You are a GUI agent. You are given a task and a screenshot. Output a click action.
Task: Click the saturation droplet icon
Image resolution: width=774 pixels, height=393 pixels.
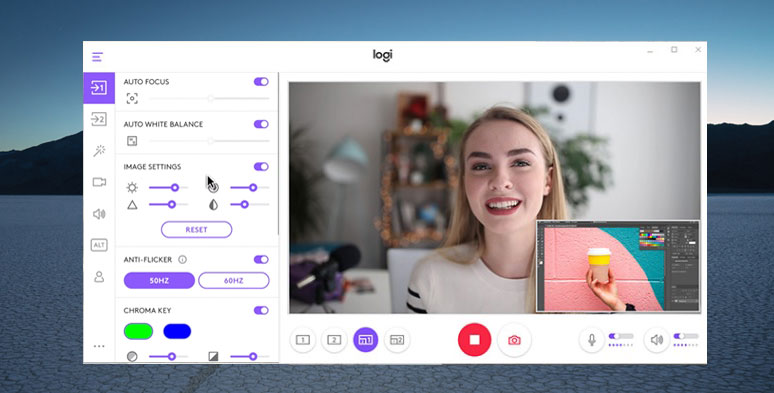pyautogui.click(x=213, y=204)
